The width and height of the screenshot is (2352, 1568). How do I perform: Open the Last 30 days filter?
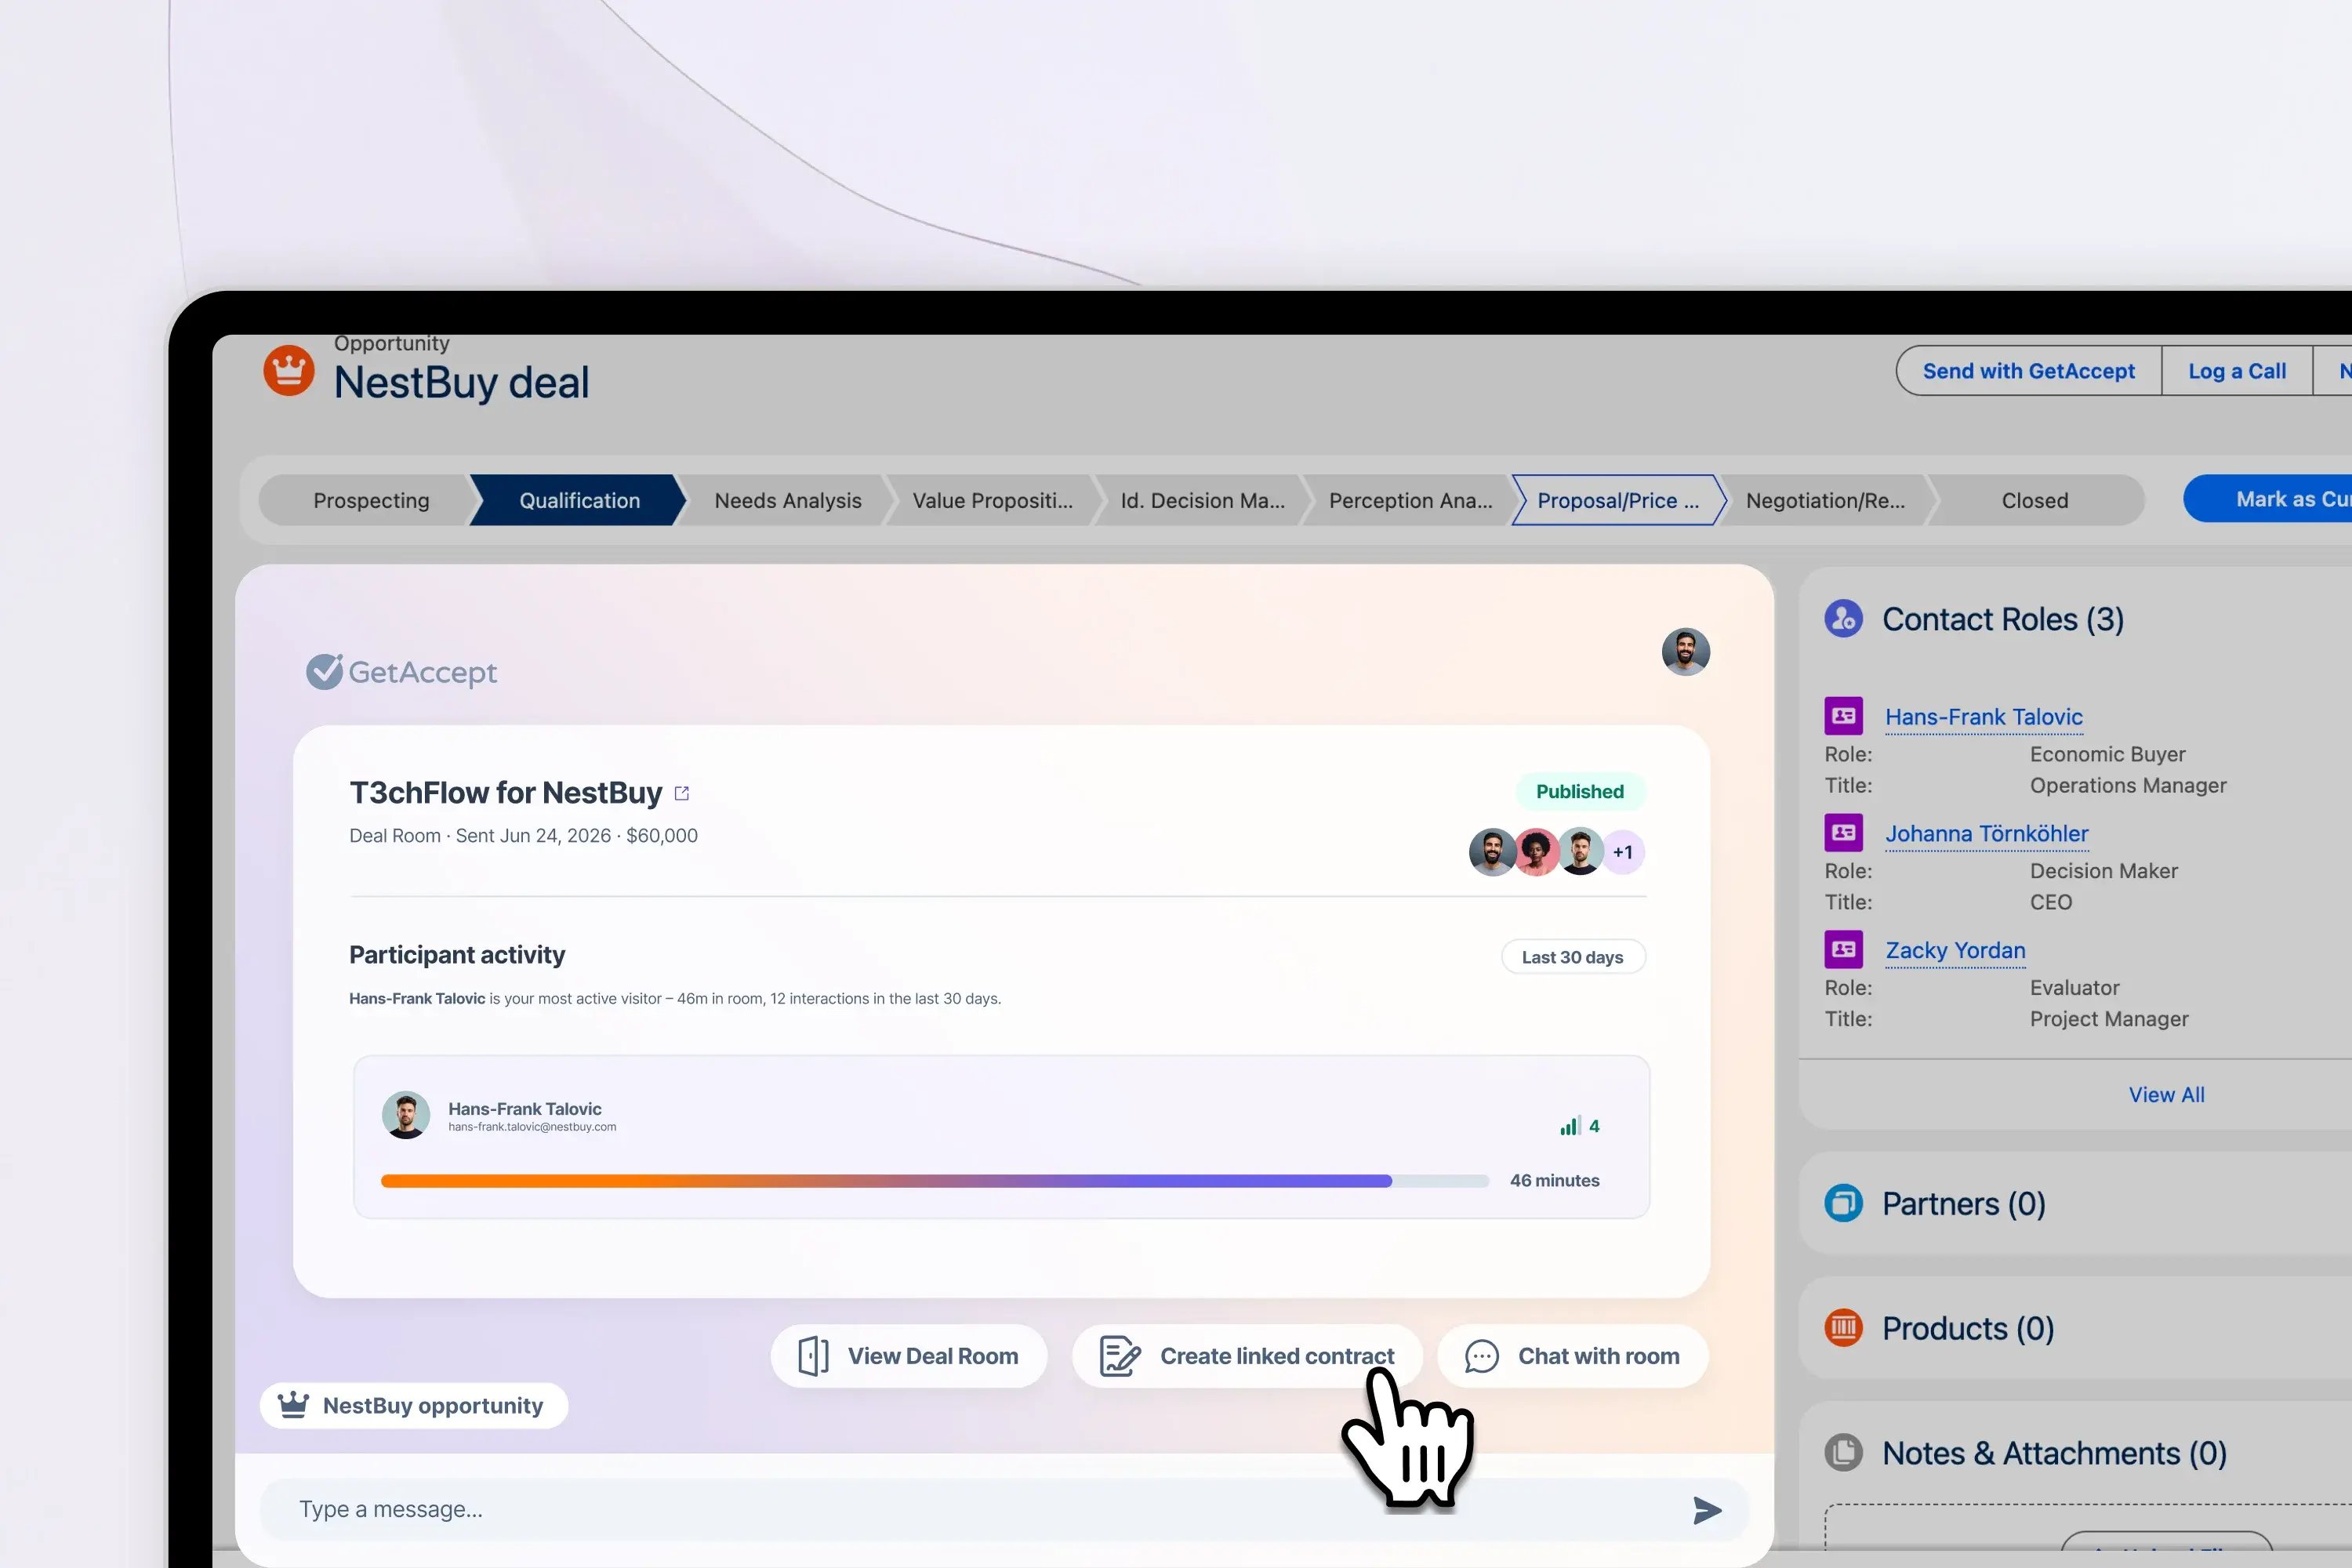[x=1573, y=957]
